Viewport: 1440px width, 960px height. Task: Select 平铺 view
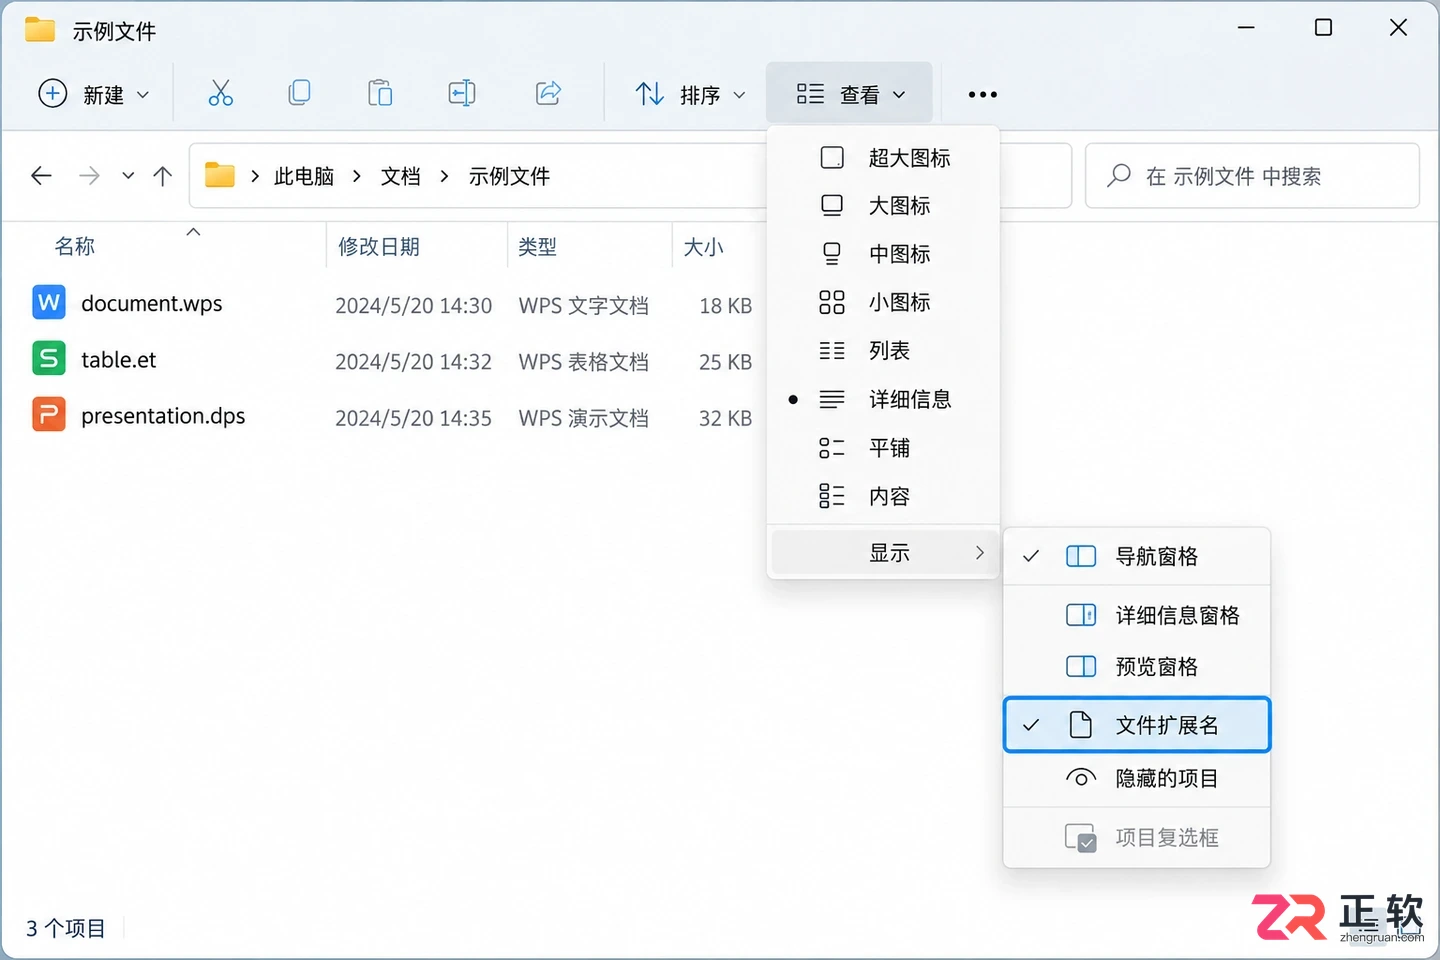click(885, 447)
